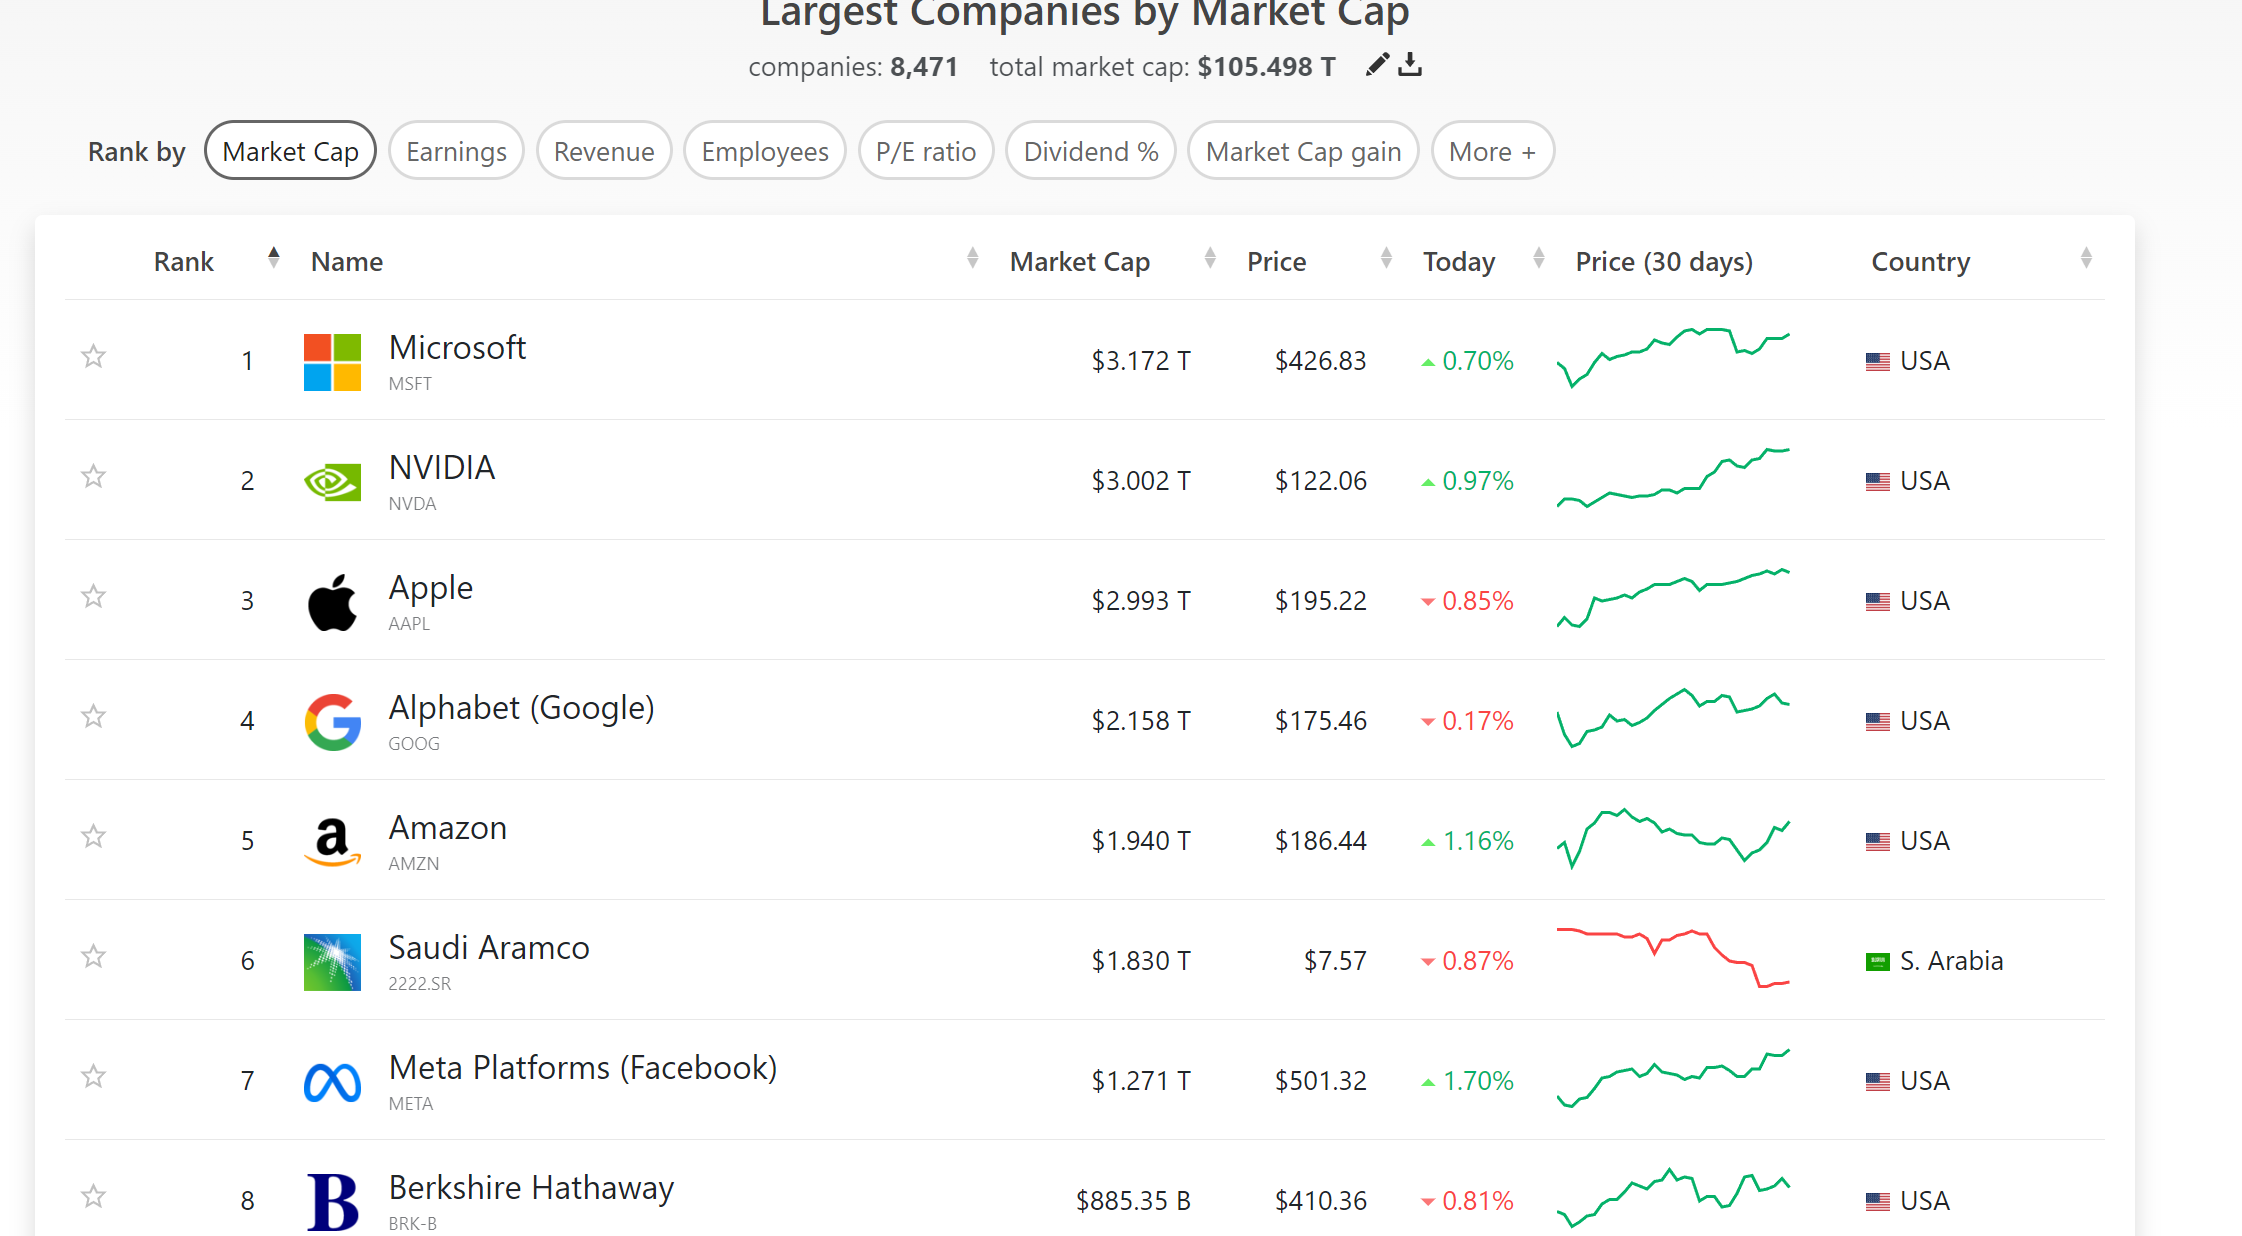Click Alphabet's 30-day price chart
Image resolution: width=2242 pixels, height=1236 pixels.
click(1673, 718)
